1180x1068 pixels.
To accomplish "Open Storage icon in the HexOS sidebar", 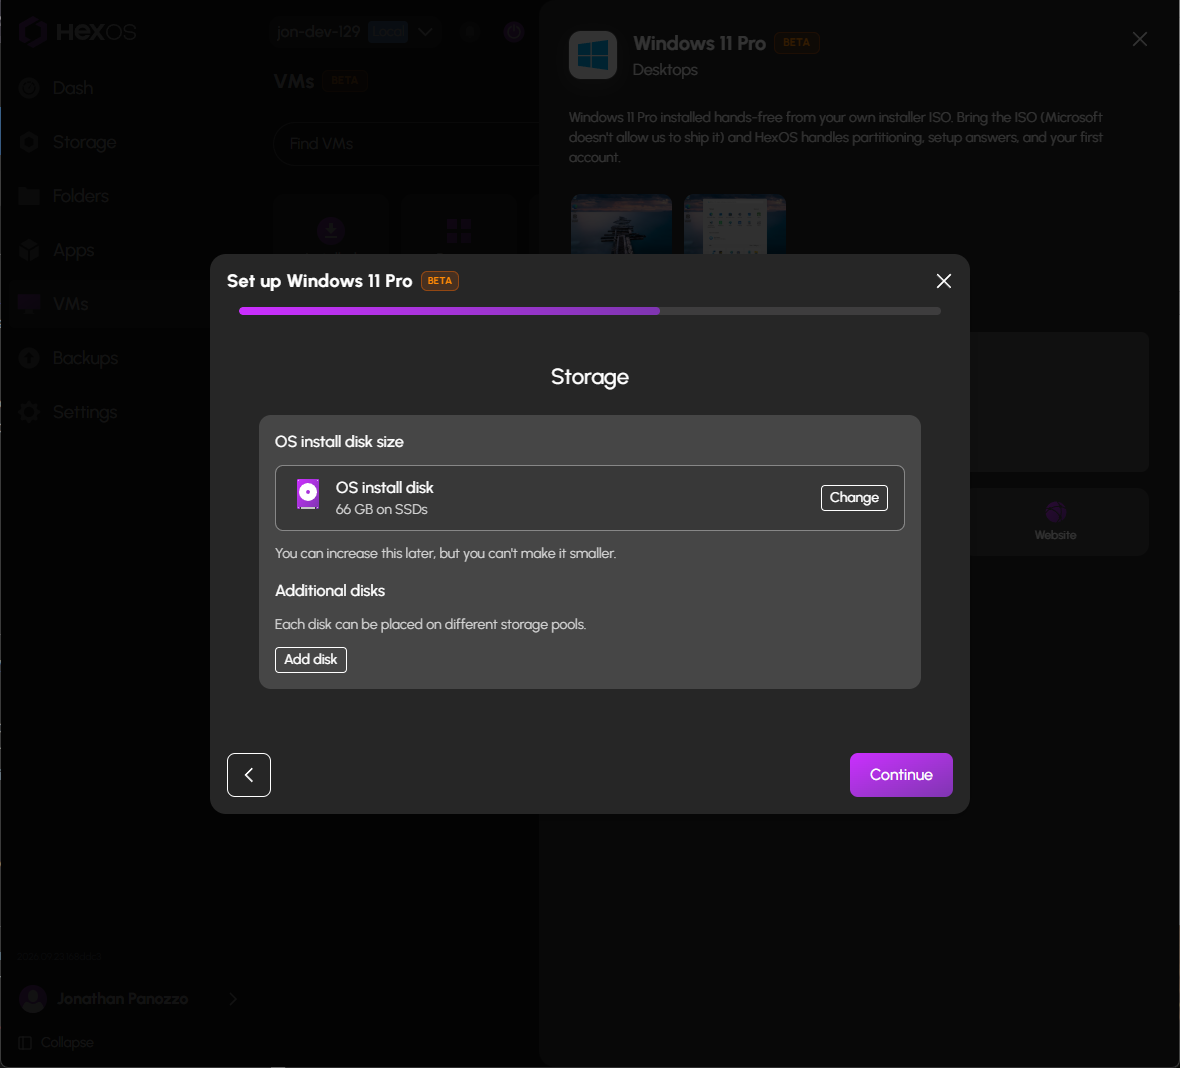I will pos(29,142).
